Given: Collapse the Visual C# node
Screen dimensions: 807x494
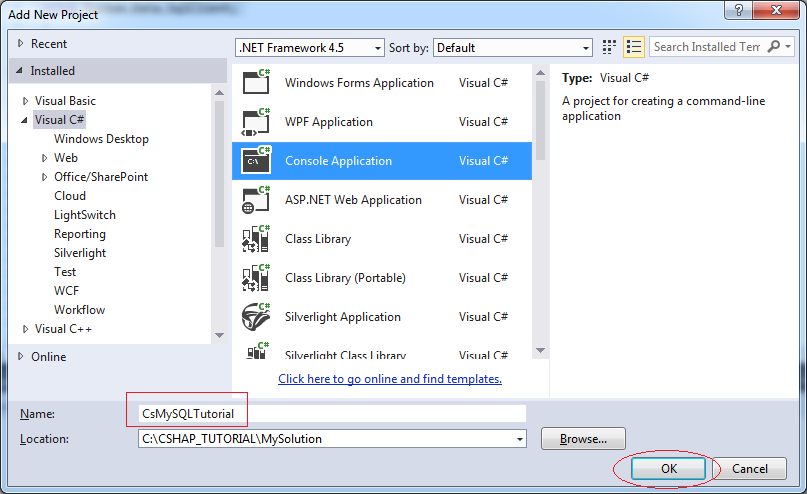Looking at the screenshot, I should [x=24, y=120].
